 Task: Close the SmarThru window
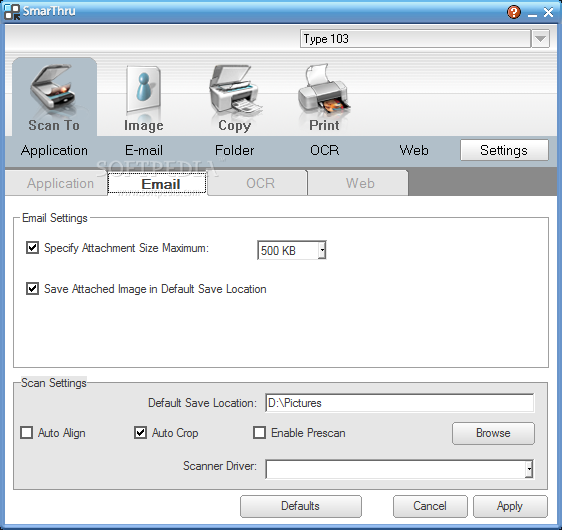click(548, 13)
